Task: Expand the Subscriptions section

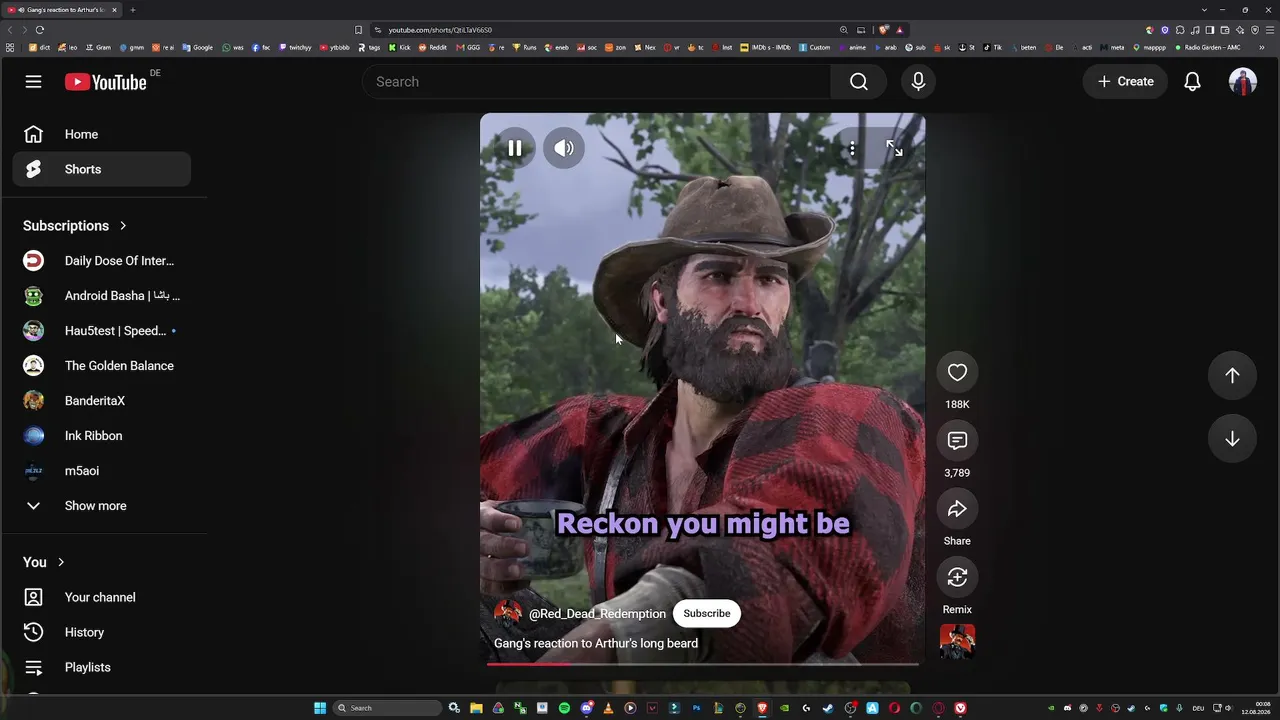Action: (x=75, y=226)
